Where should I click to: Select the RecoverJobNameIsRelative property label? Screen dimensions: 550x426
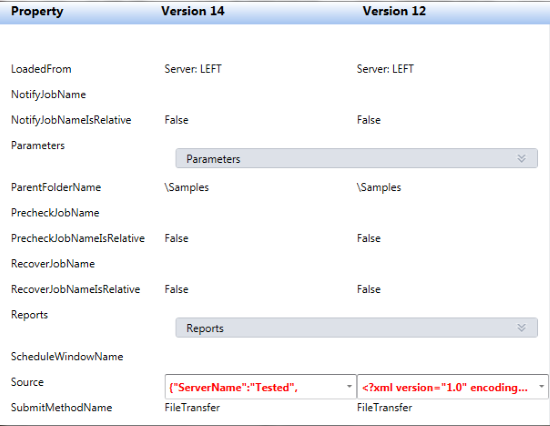click(75, 289)
